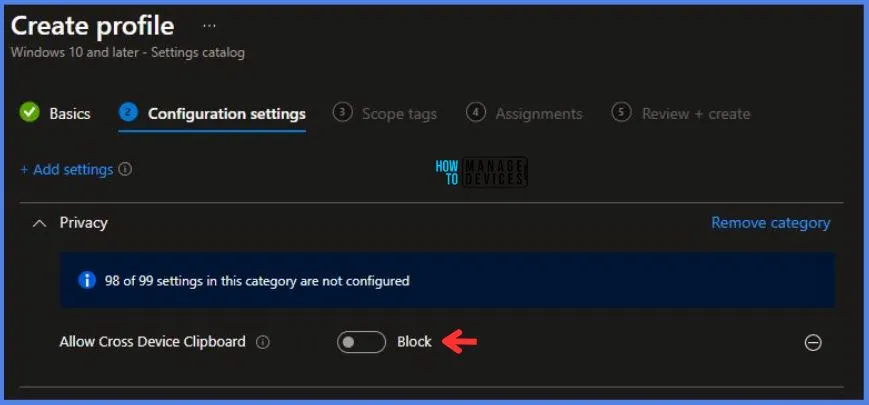The image size is (869, 405).
Task: Go to the Basics step
Action: (x=55, y=114)
